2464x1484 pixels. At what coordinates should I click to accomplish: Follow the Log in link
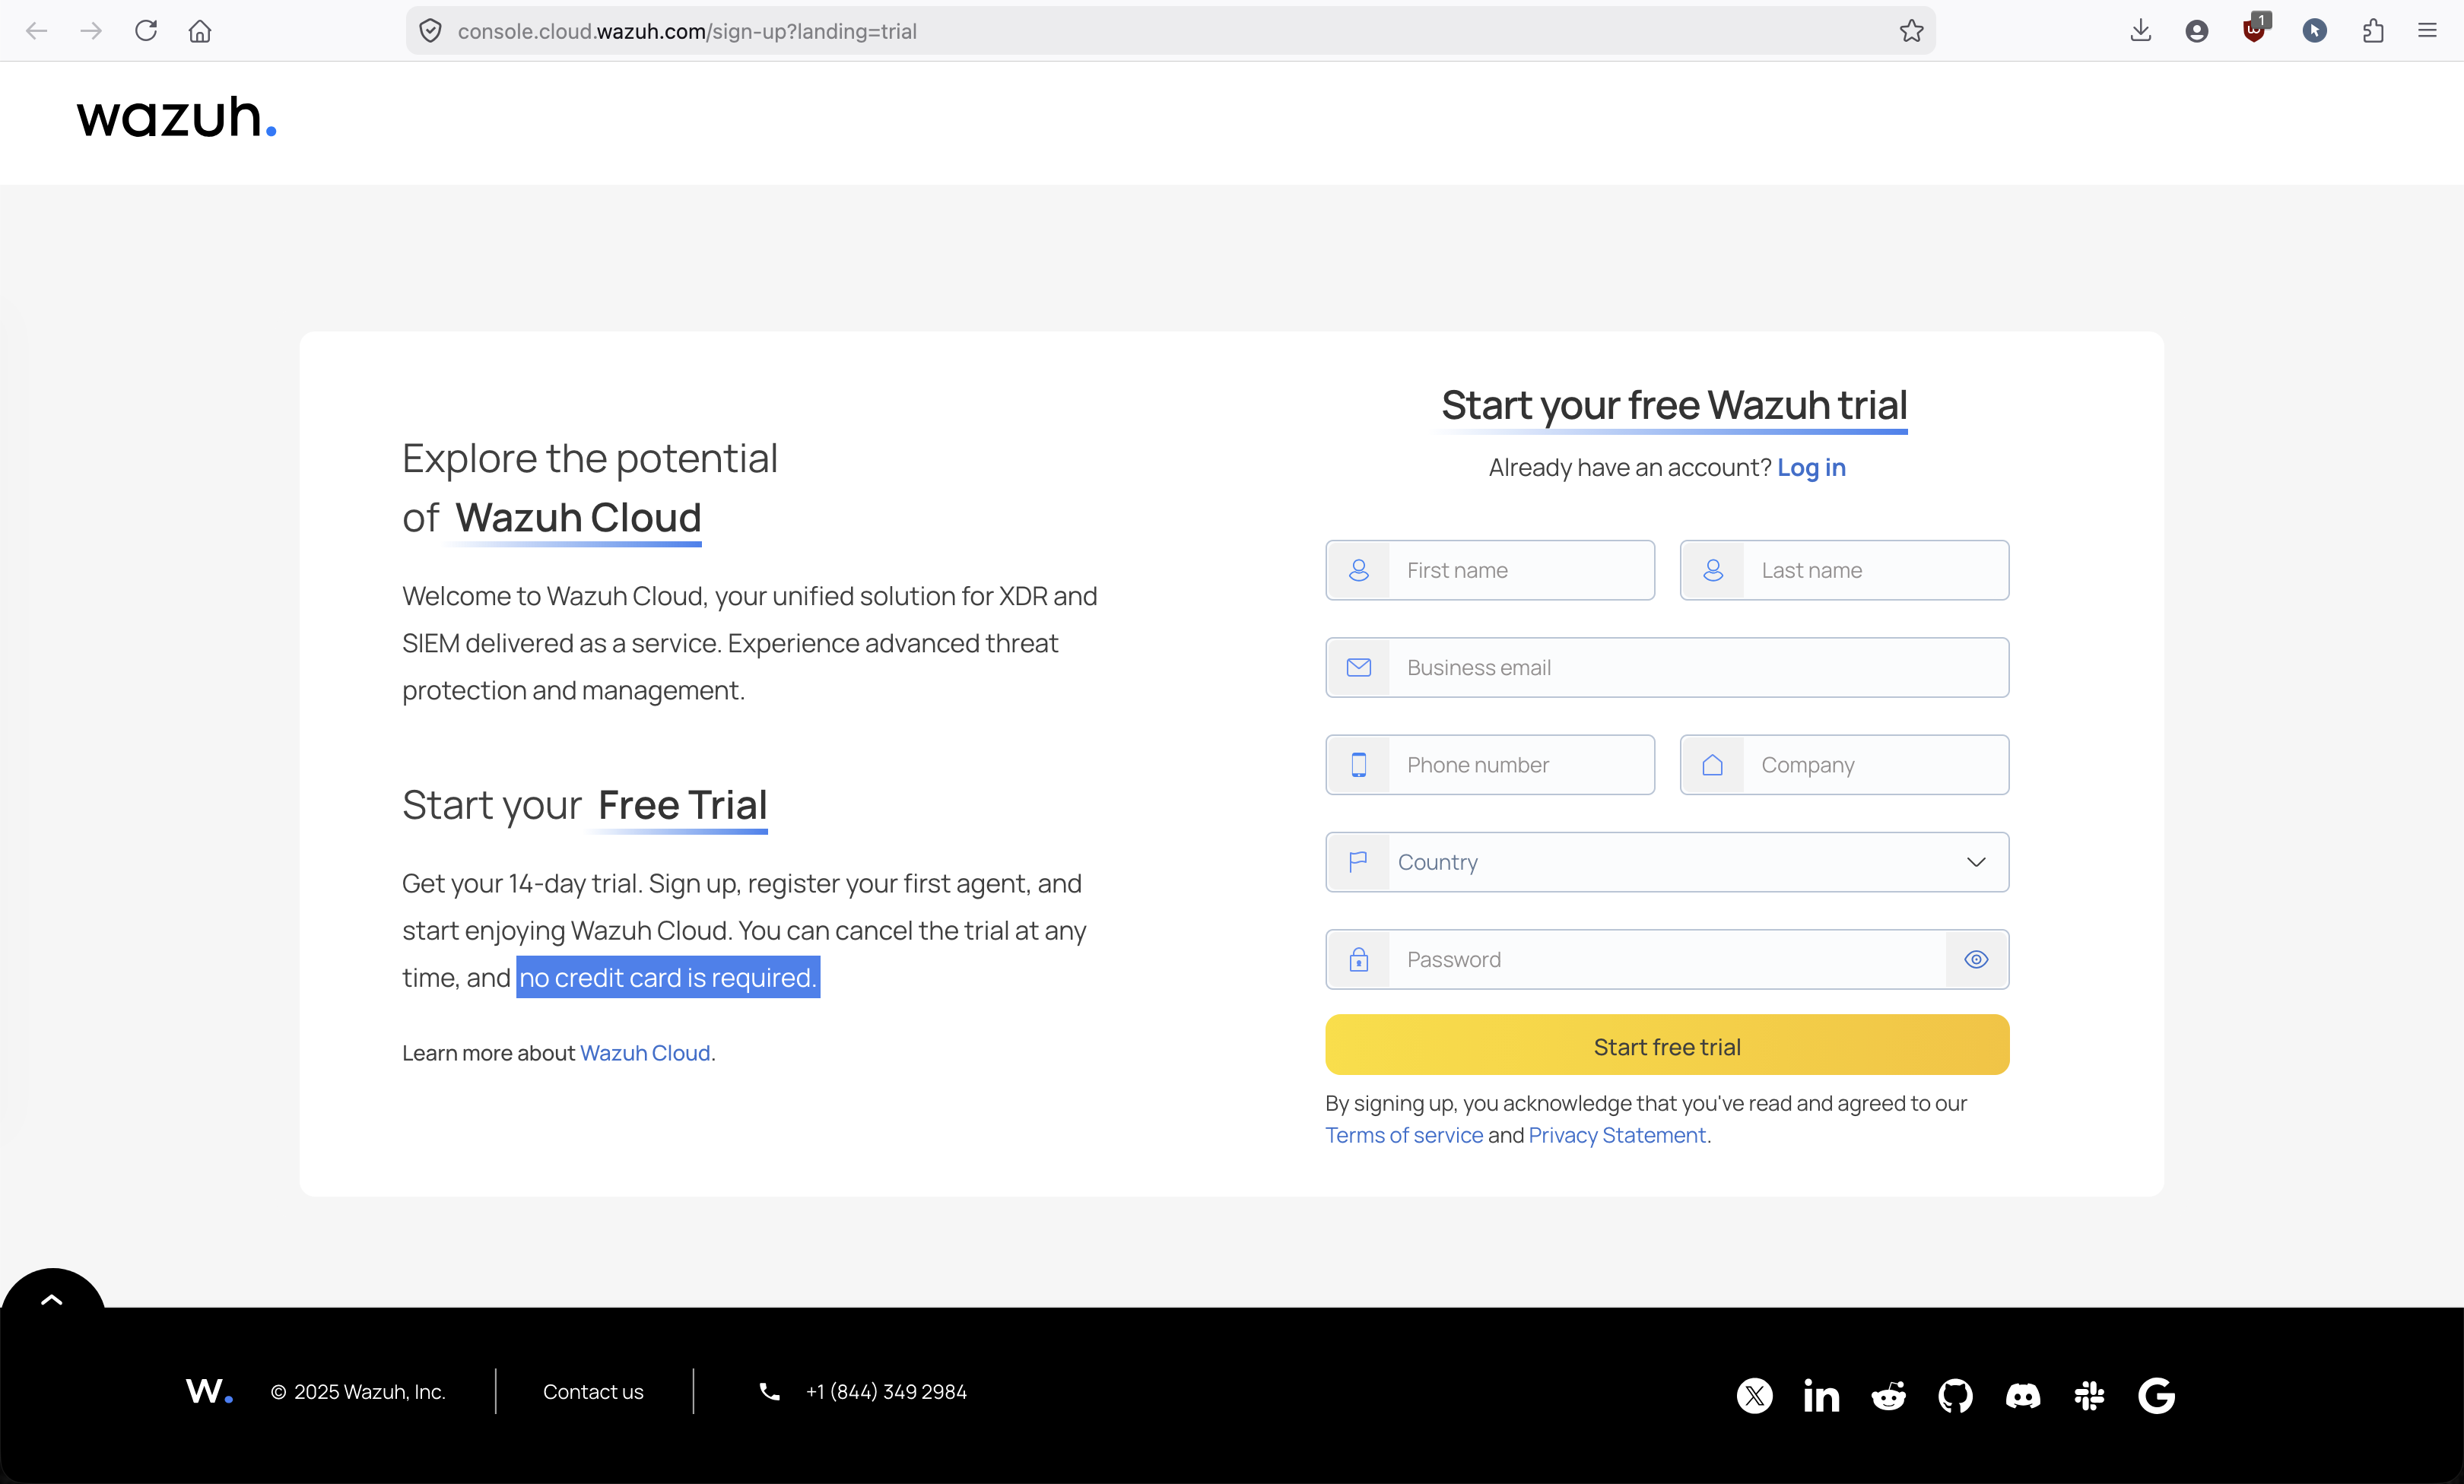point(1811,467)
